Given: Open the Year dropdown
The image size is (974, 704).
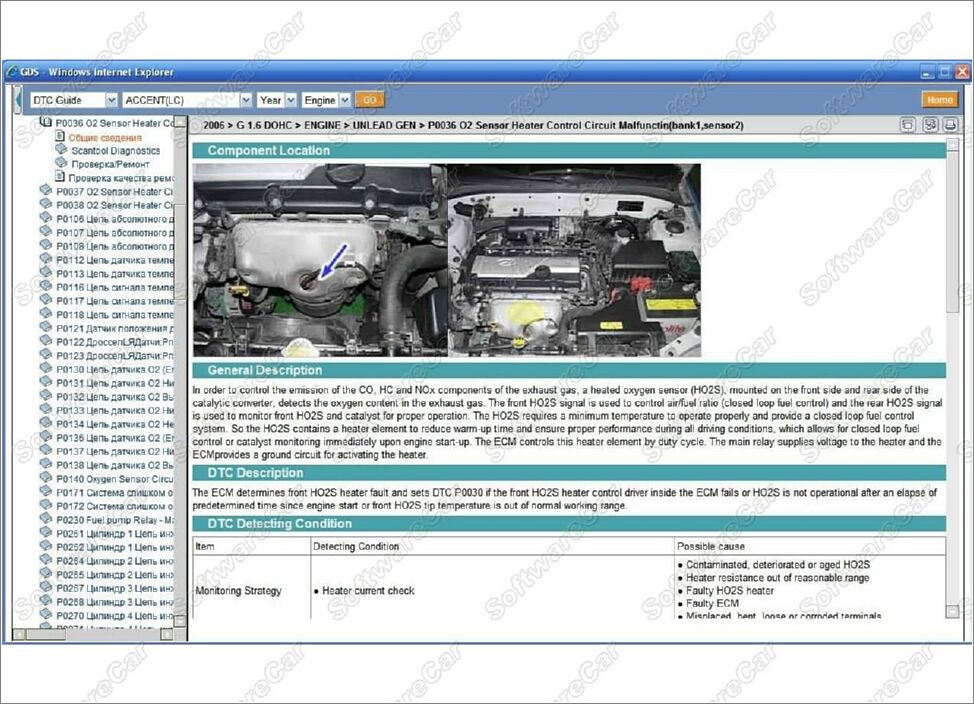Looking at the screenshot, I should (277, 100).
